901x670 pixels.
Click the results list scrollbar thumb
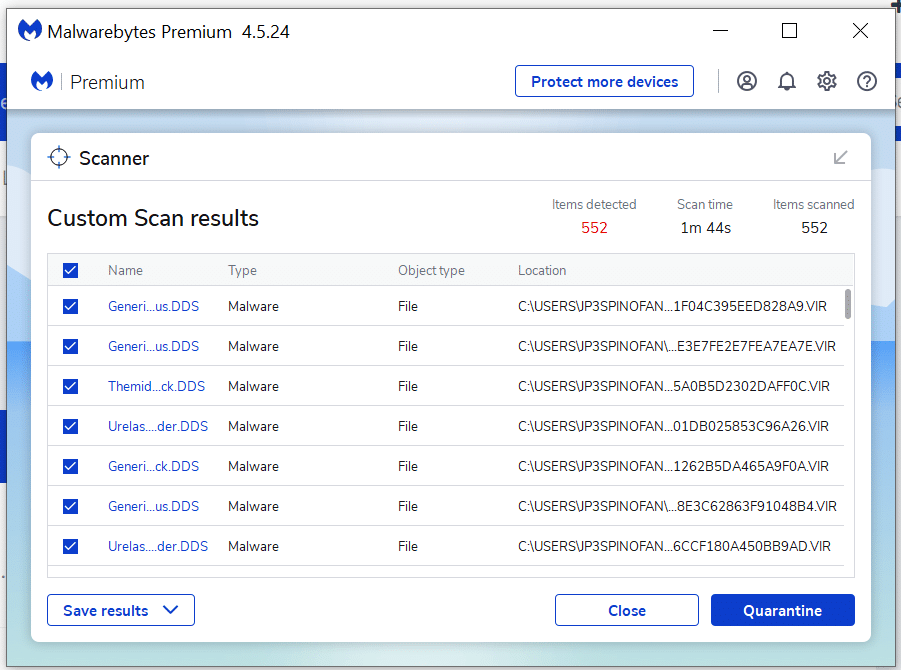pos(848,304)
